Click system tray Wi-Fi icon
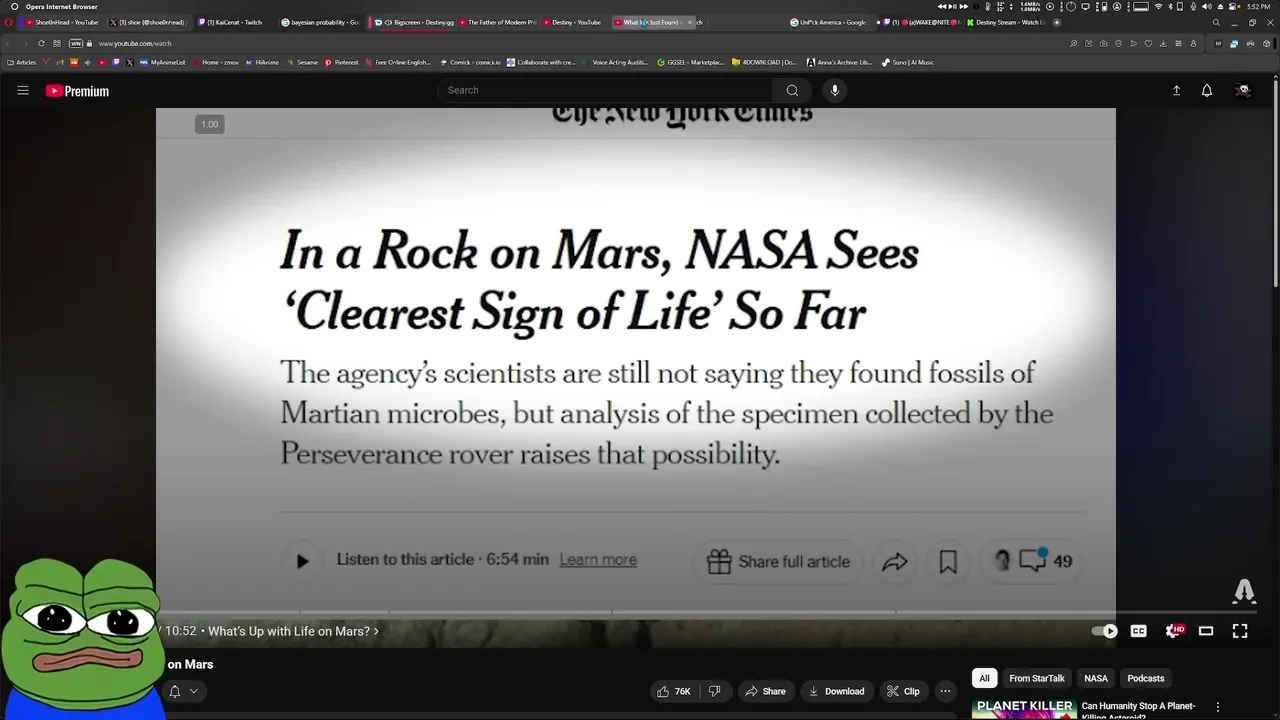 (1158, 7)
